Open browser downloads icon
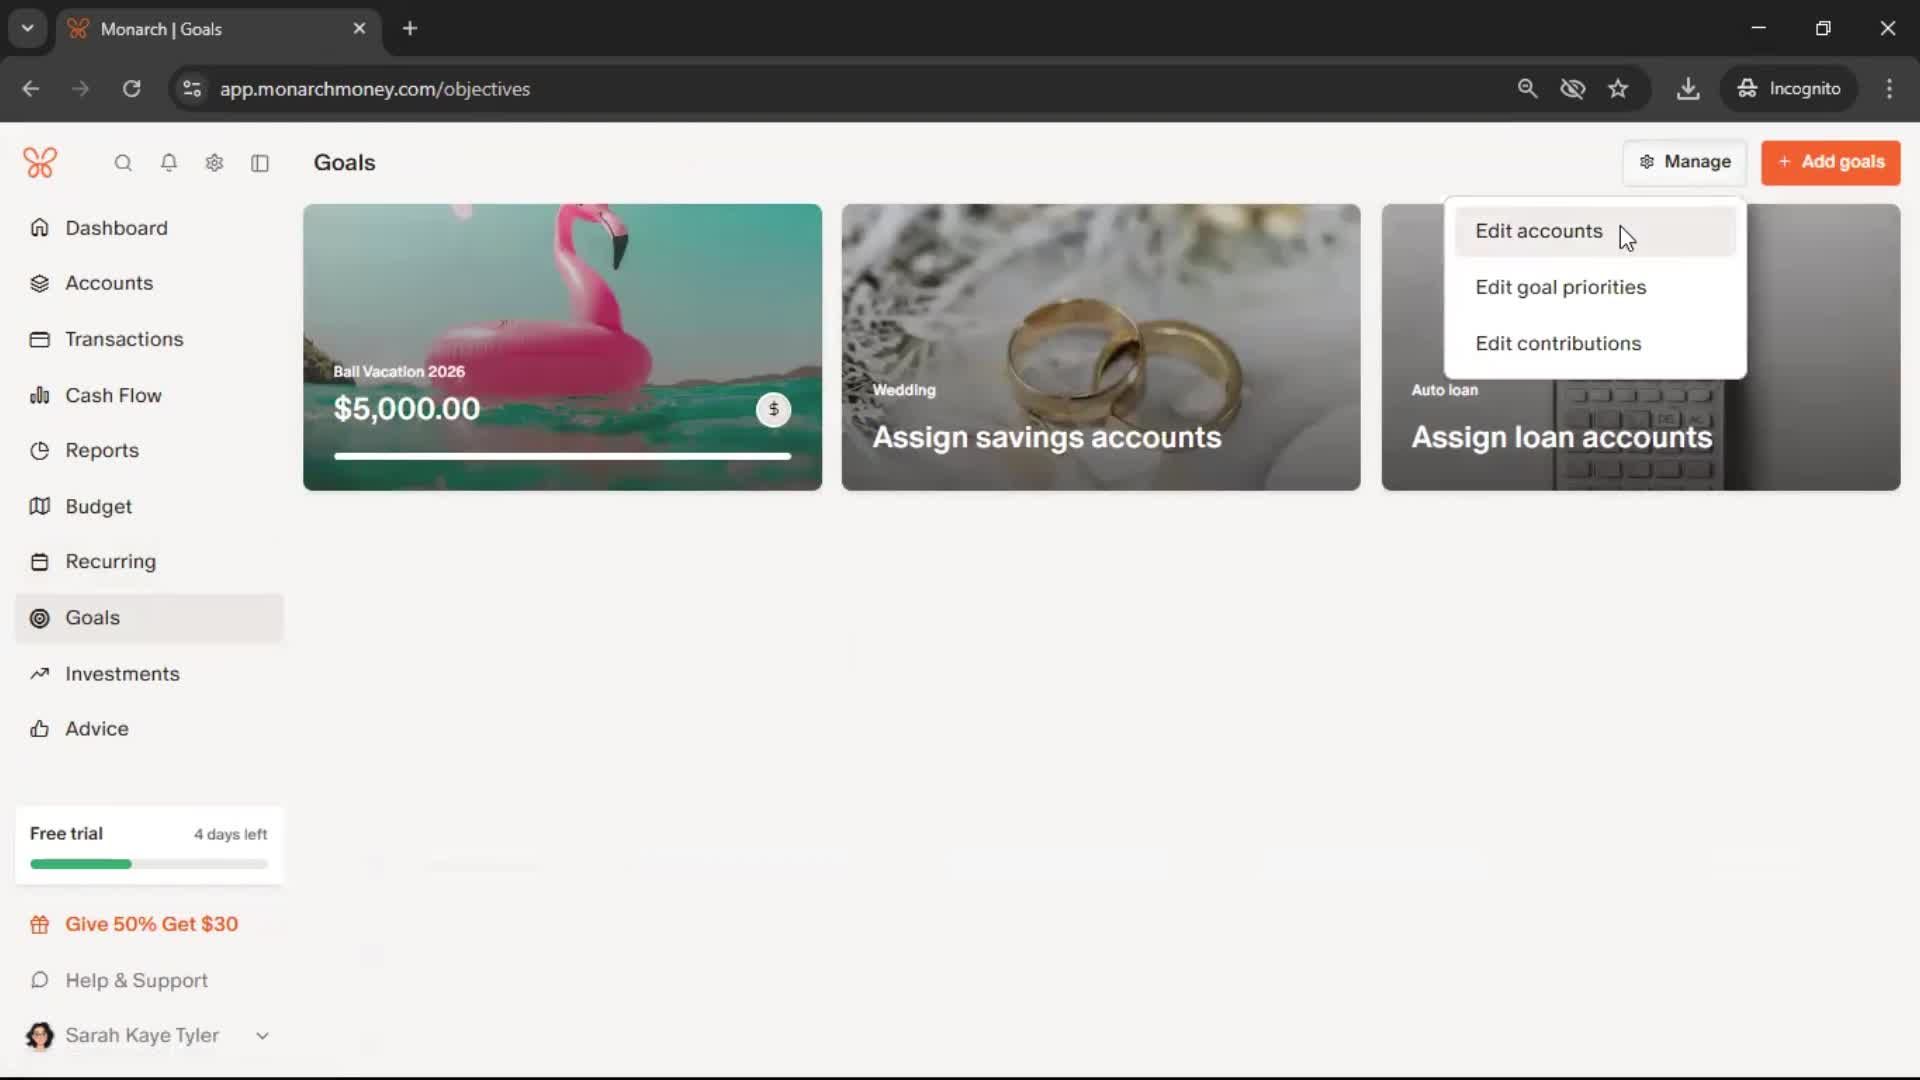 [1688, 89]
